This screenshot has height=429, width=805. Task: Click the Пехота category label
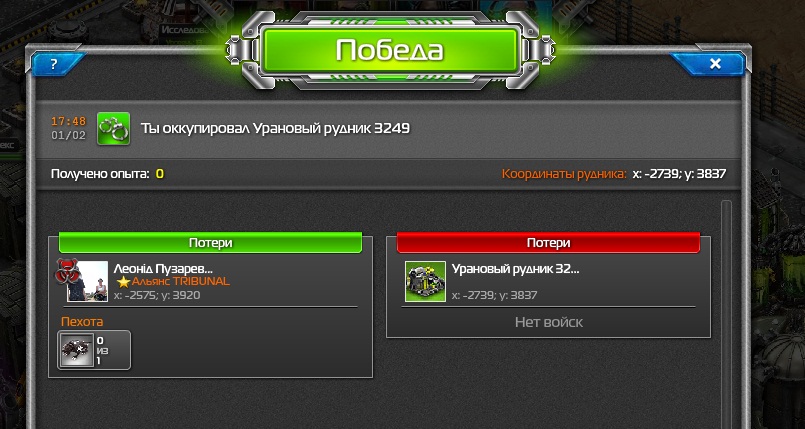[82, 322]
